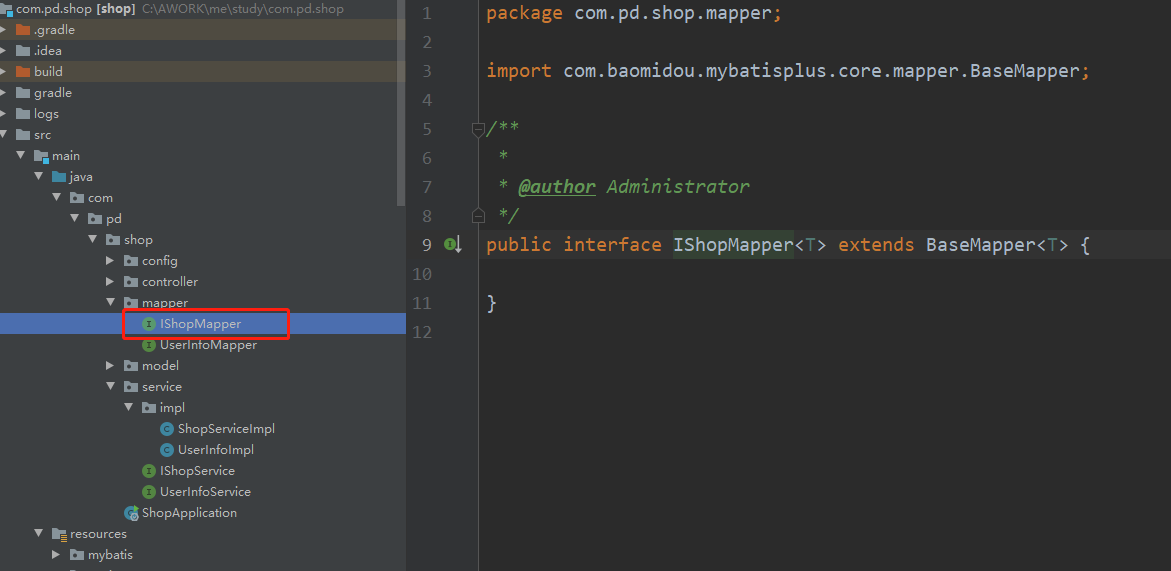This screenshot has width=1171, height=571.
Task: Click the .gradle folder icon
Action: point(22,30)
